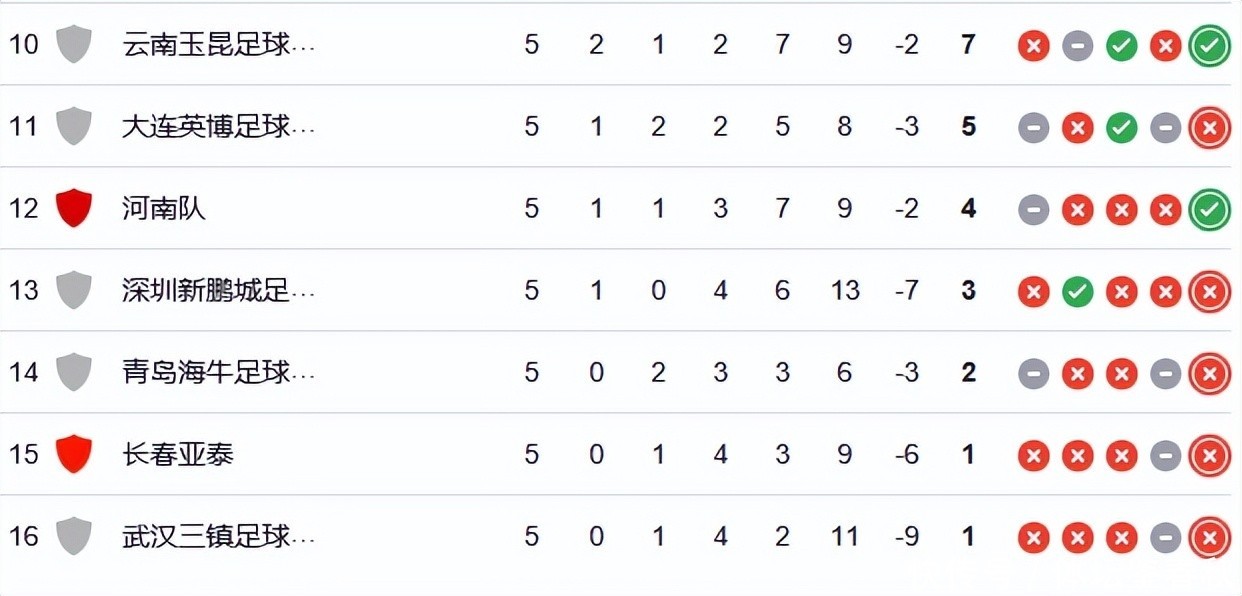Open 青岛海牛's ringed latest loss icon
The image size is (1242, 596).
coord(1209,374)
